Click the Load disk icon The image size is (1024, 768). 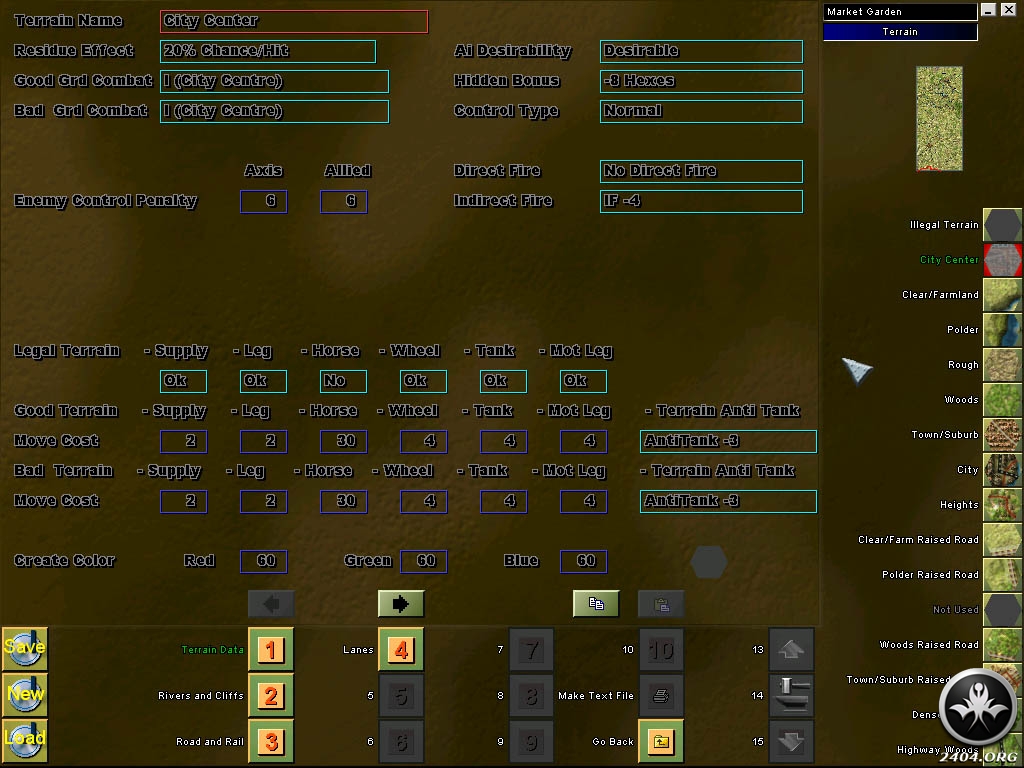pos(24,741)
